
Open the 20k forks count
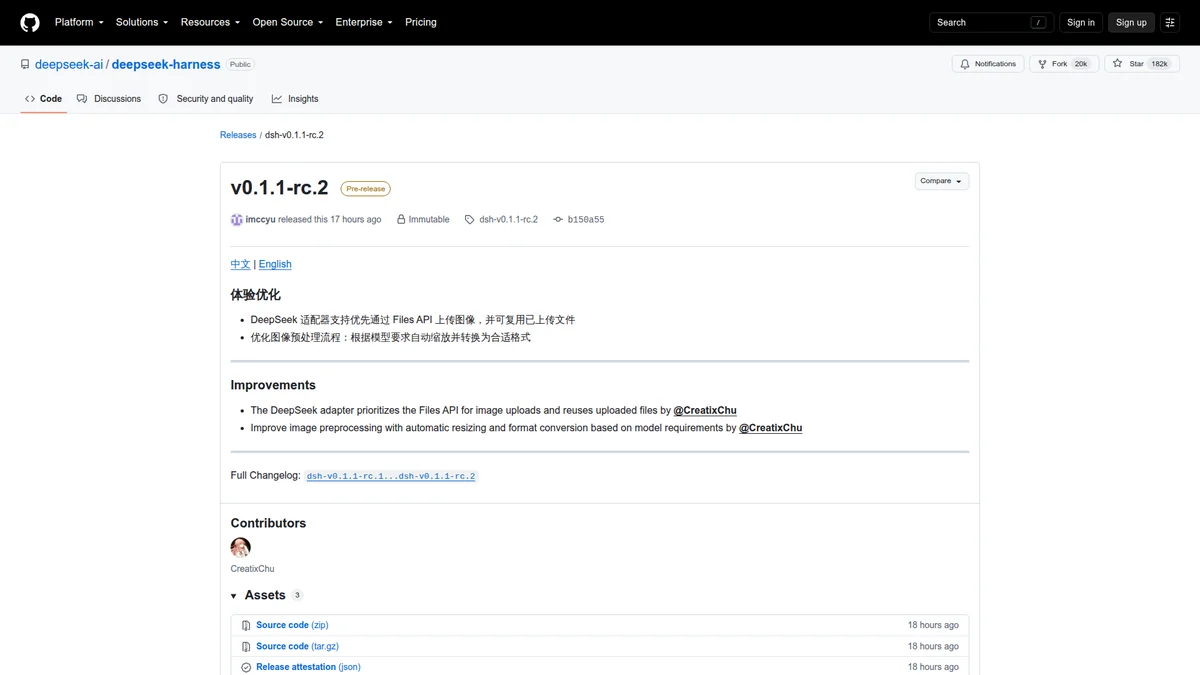point(1082,64)
